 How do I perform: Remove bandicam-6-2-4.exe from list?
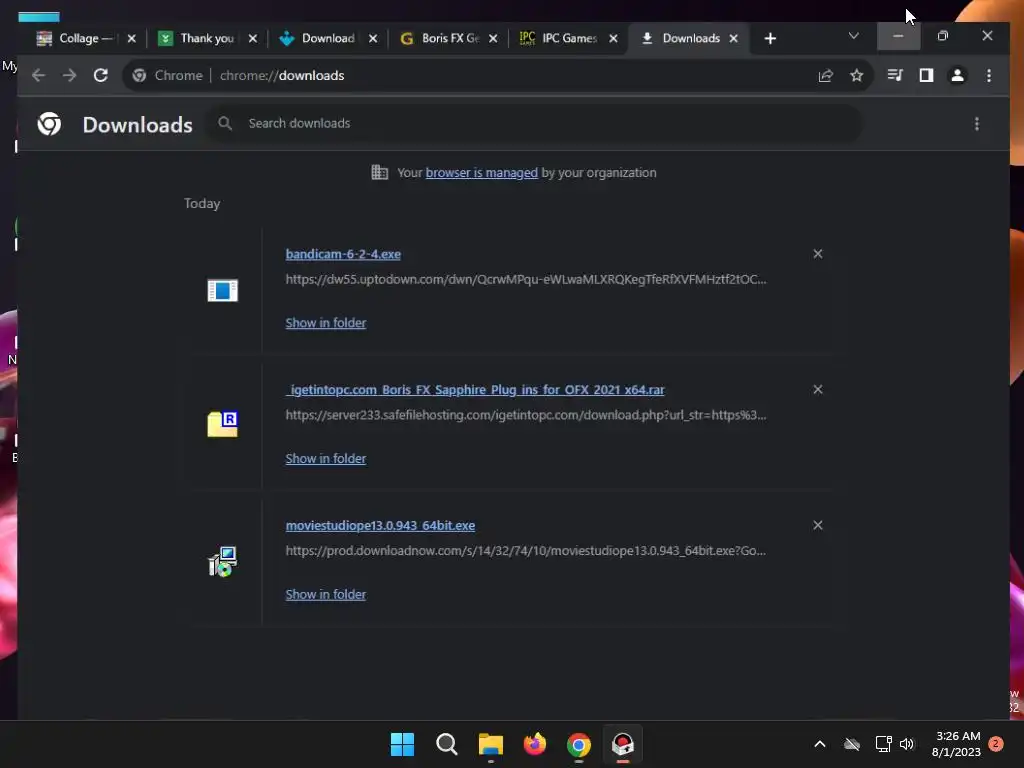point(818,254)
